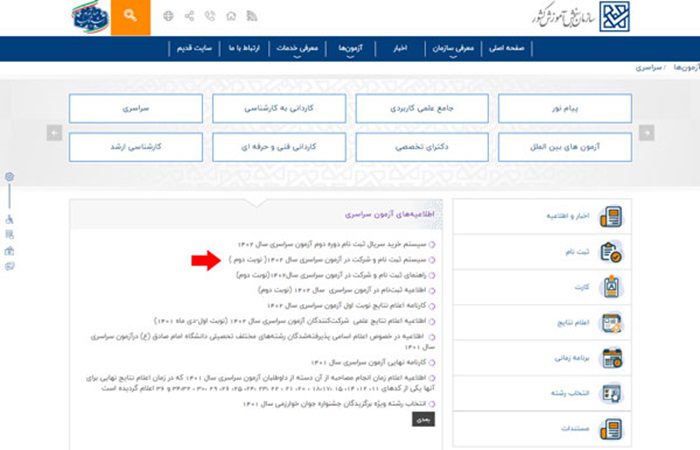Open اطلاعیه اعلام نتایج علمی شرکت‌کنندگان link
Screen dimensions: 700x450
pyautogui.click(x=291, y=321)
